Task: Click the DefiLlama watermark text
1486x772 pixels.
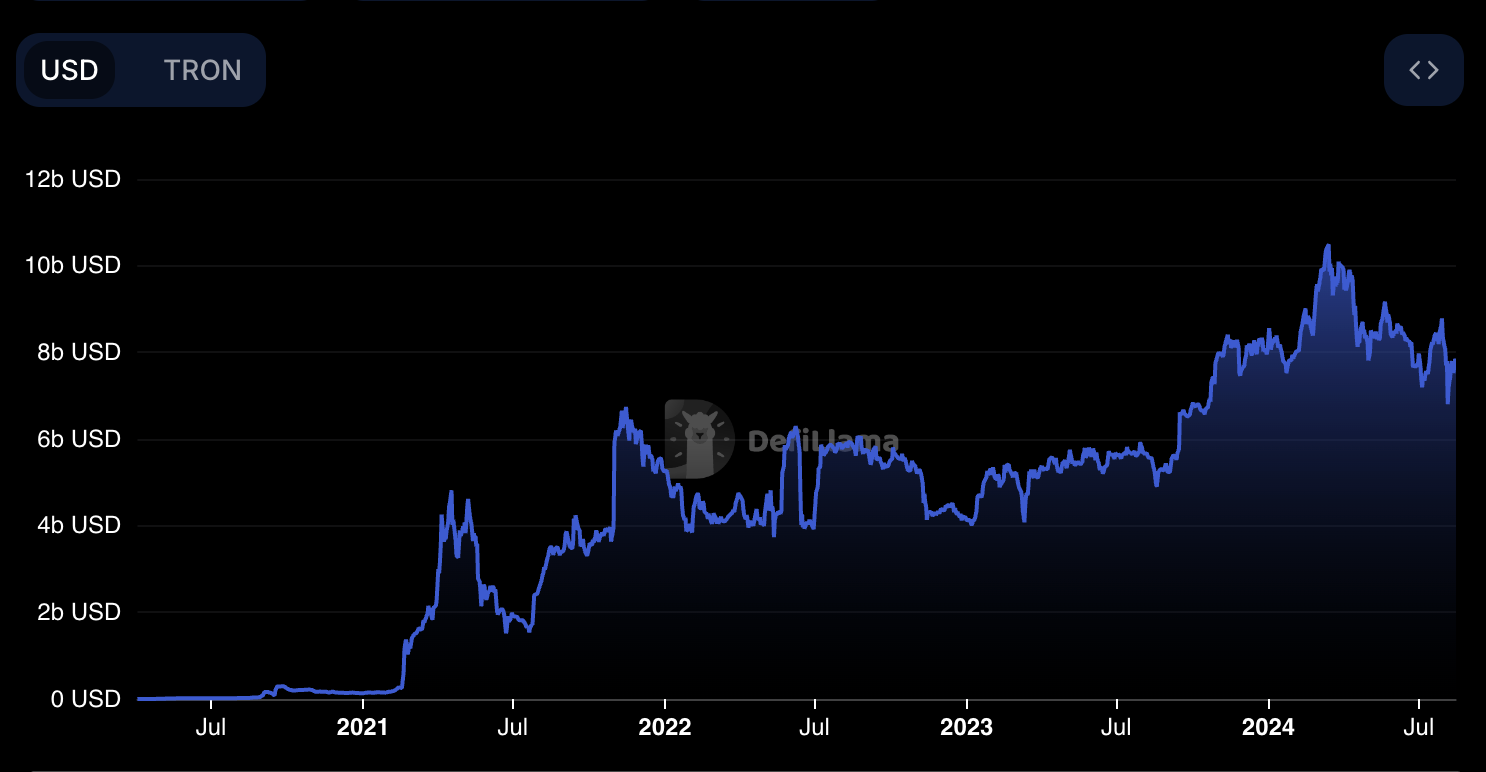Action: [x=823, y=442]
